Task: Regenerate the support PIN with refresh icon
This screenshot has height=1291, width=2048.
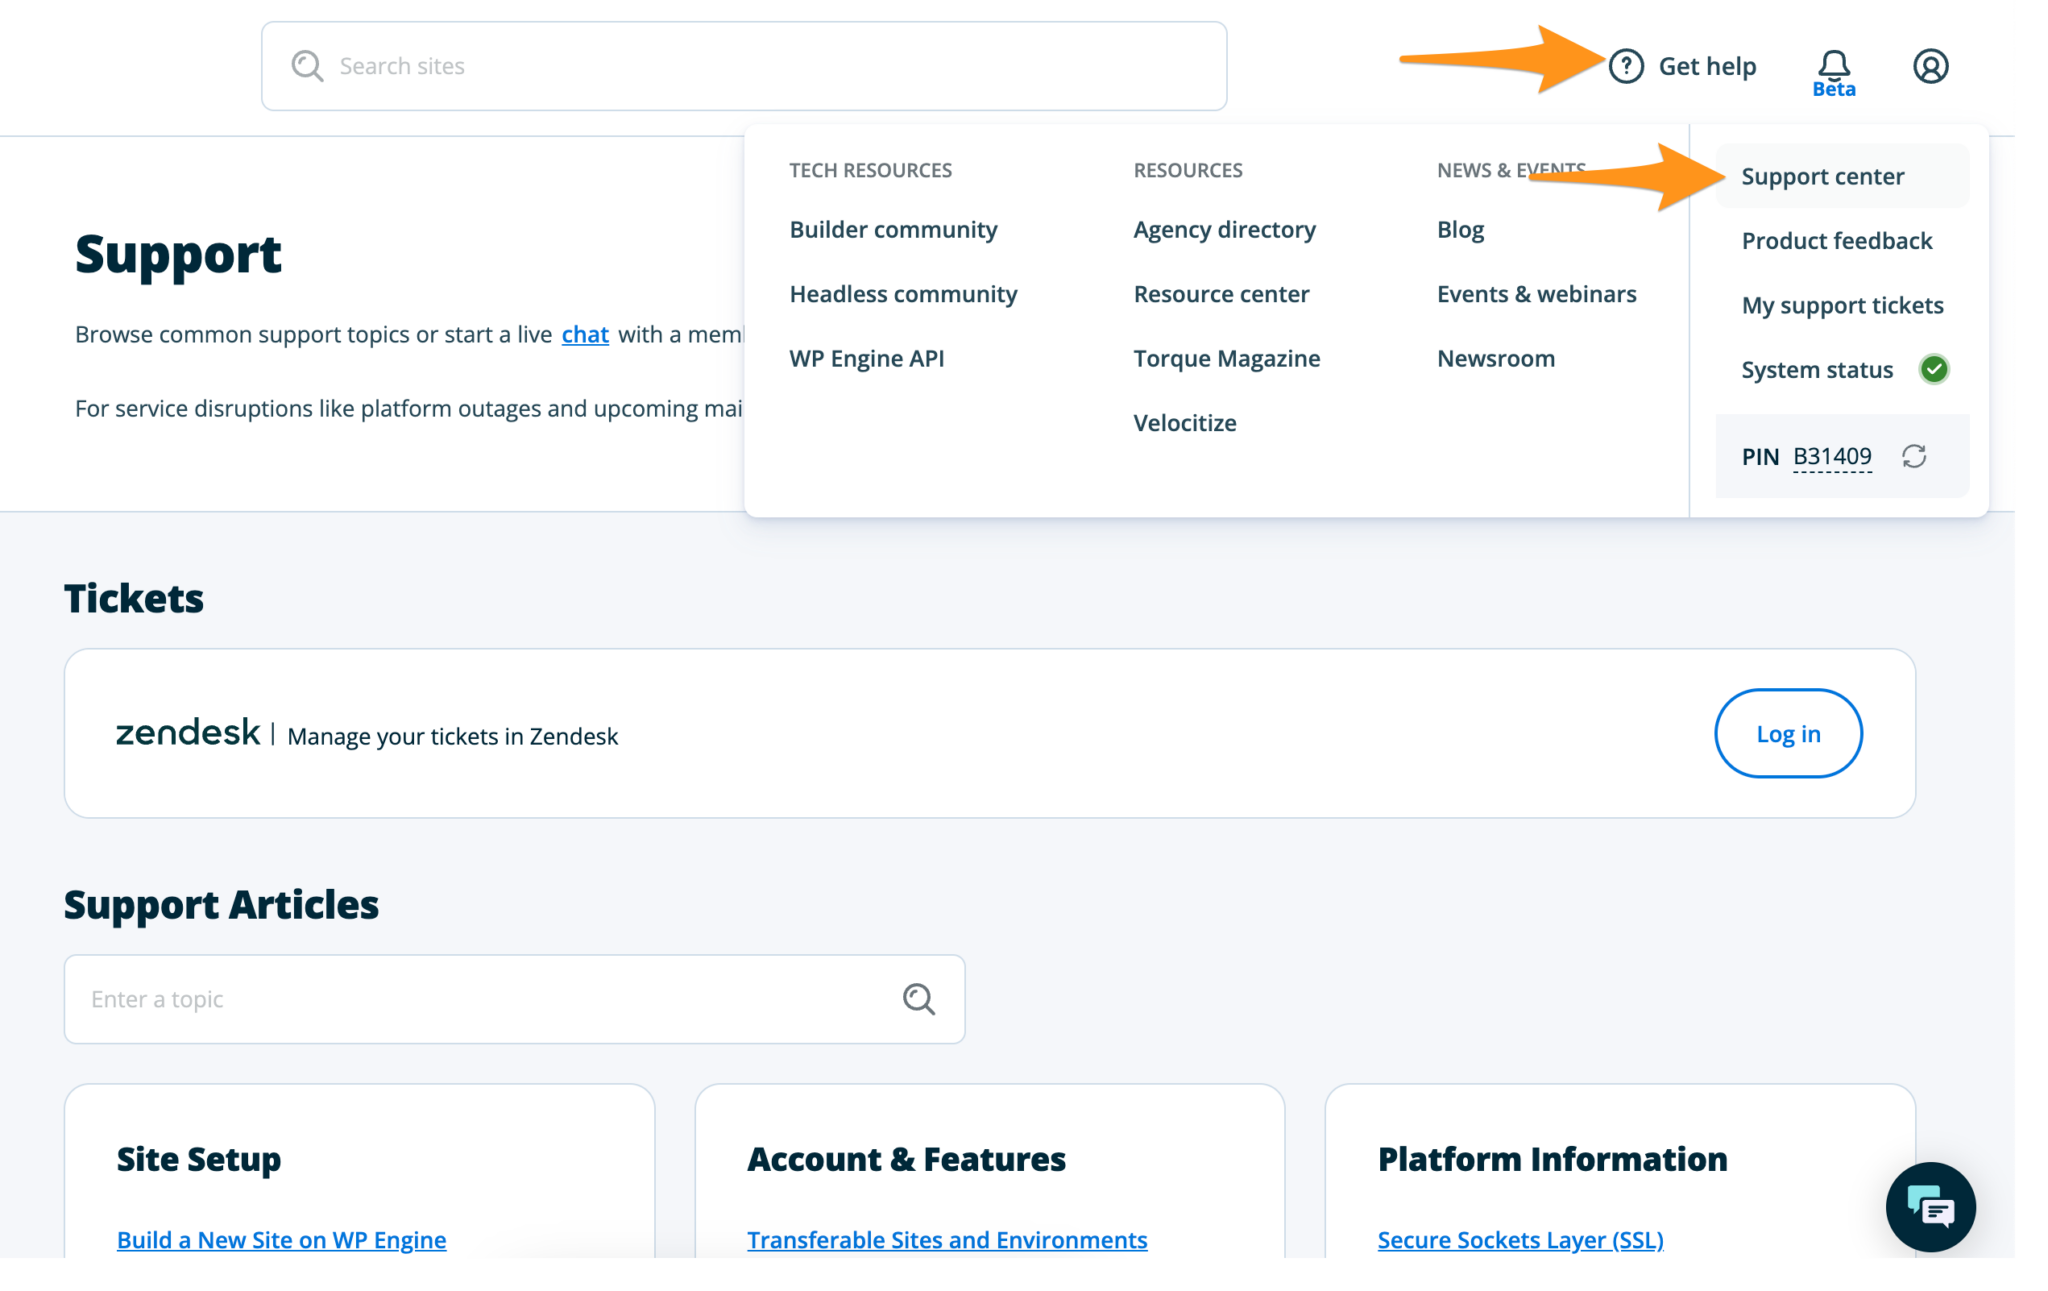Action: point(1916,457)
